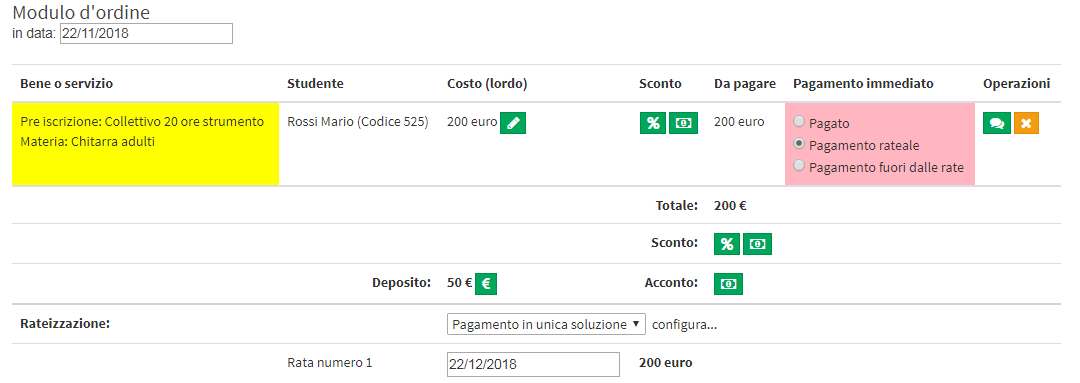Viewport: 1080px width, 383px height.
Task: Click the Rossi Mario (Codice 525) student name
Action: pyautogui.click(x=358, y=122)
